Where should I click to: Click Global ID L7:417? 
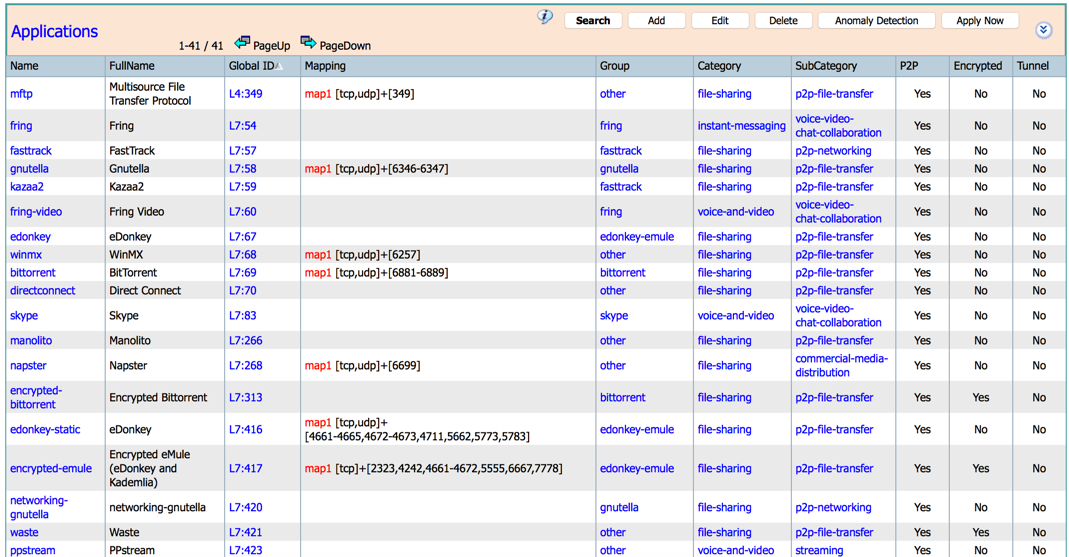coord(245,468)
